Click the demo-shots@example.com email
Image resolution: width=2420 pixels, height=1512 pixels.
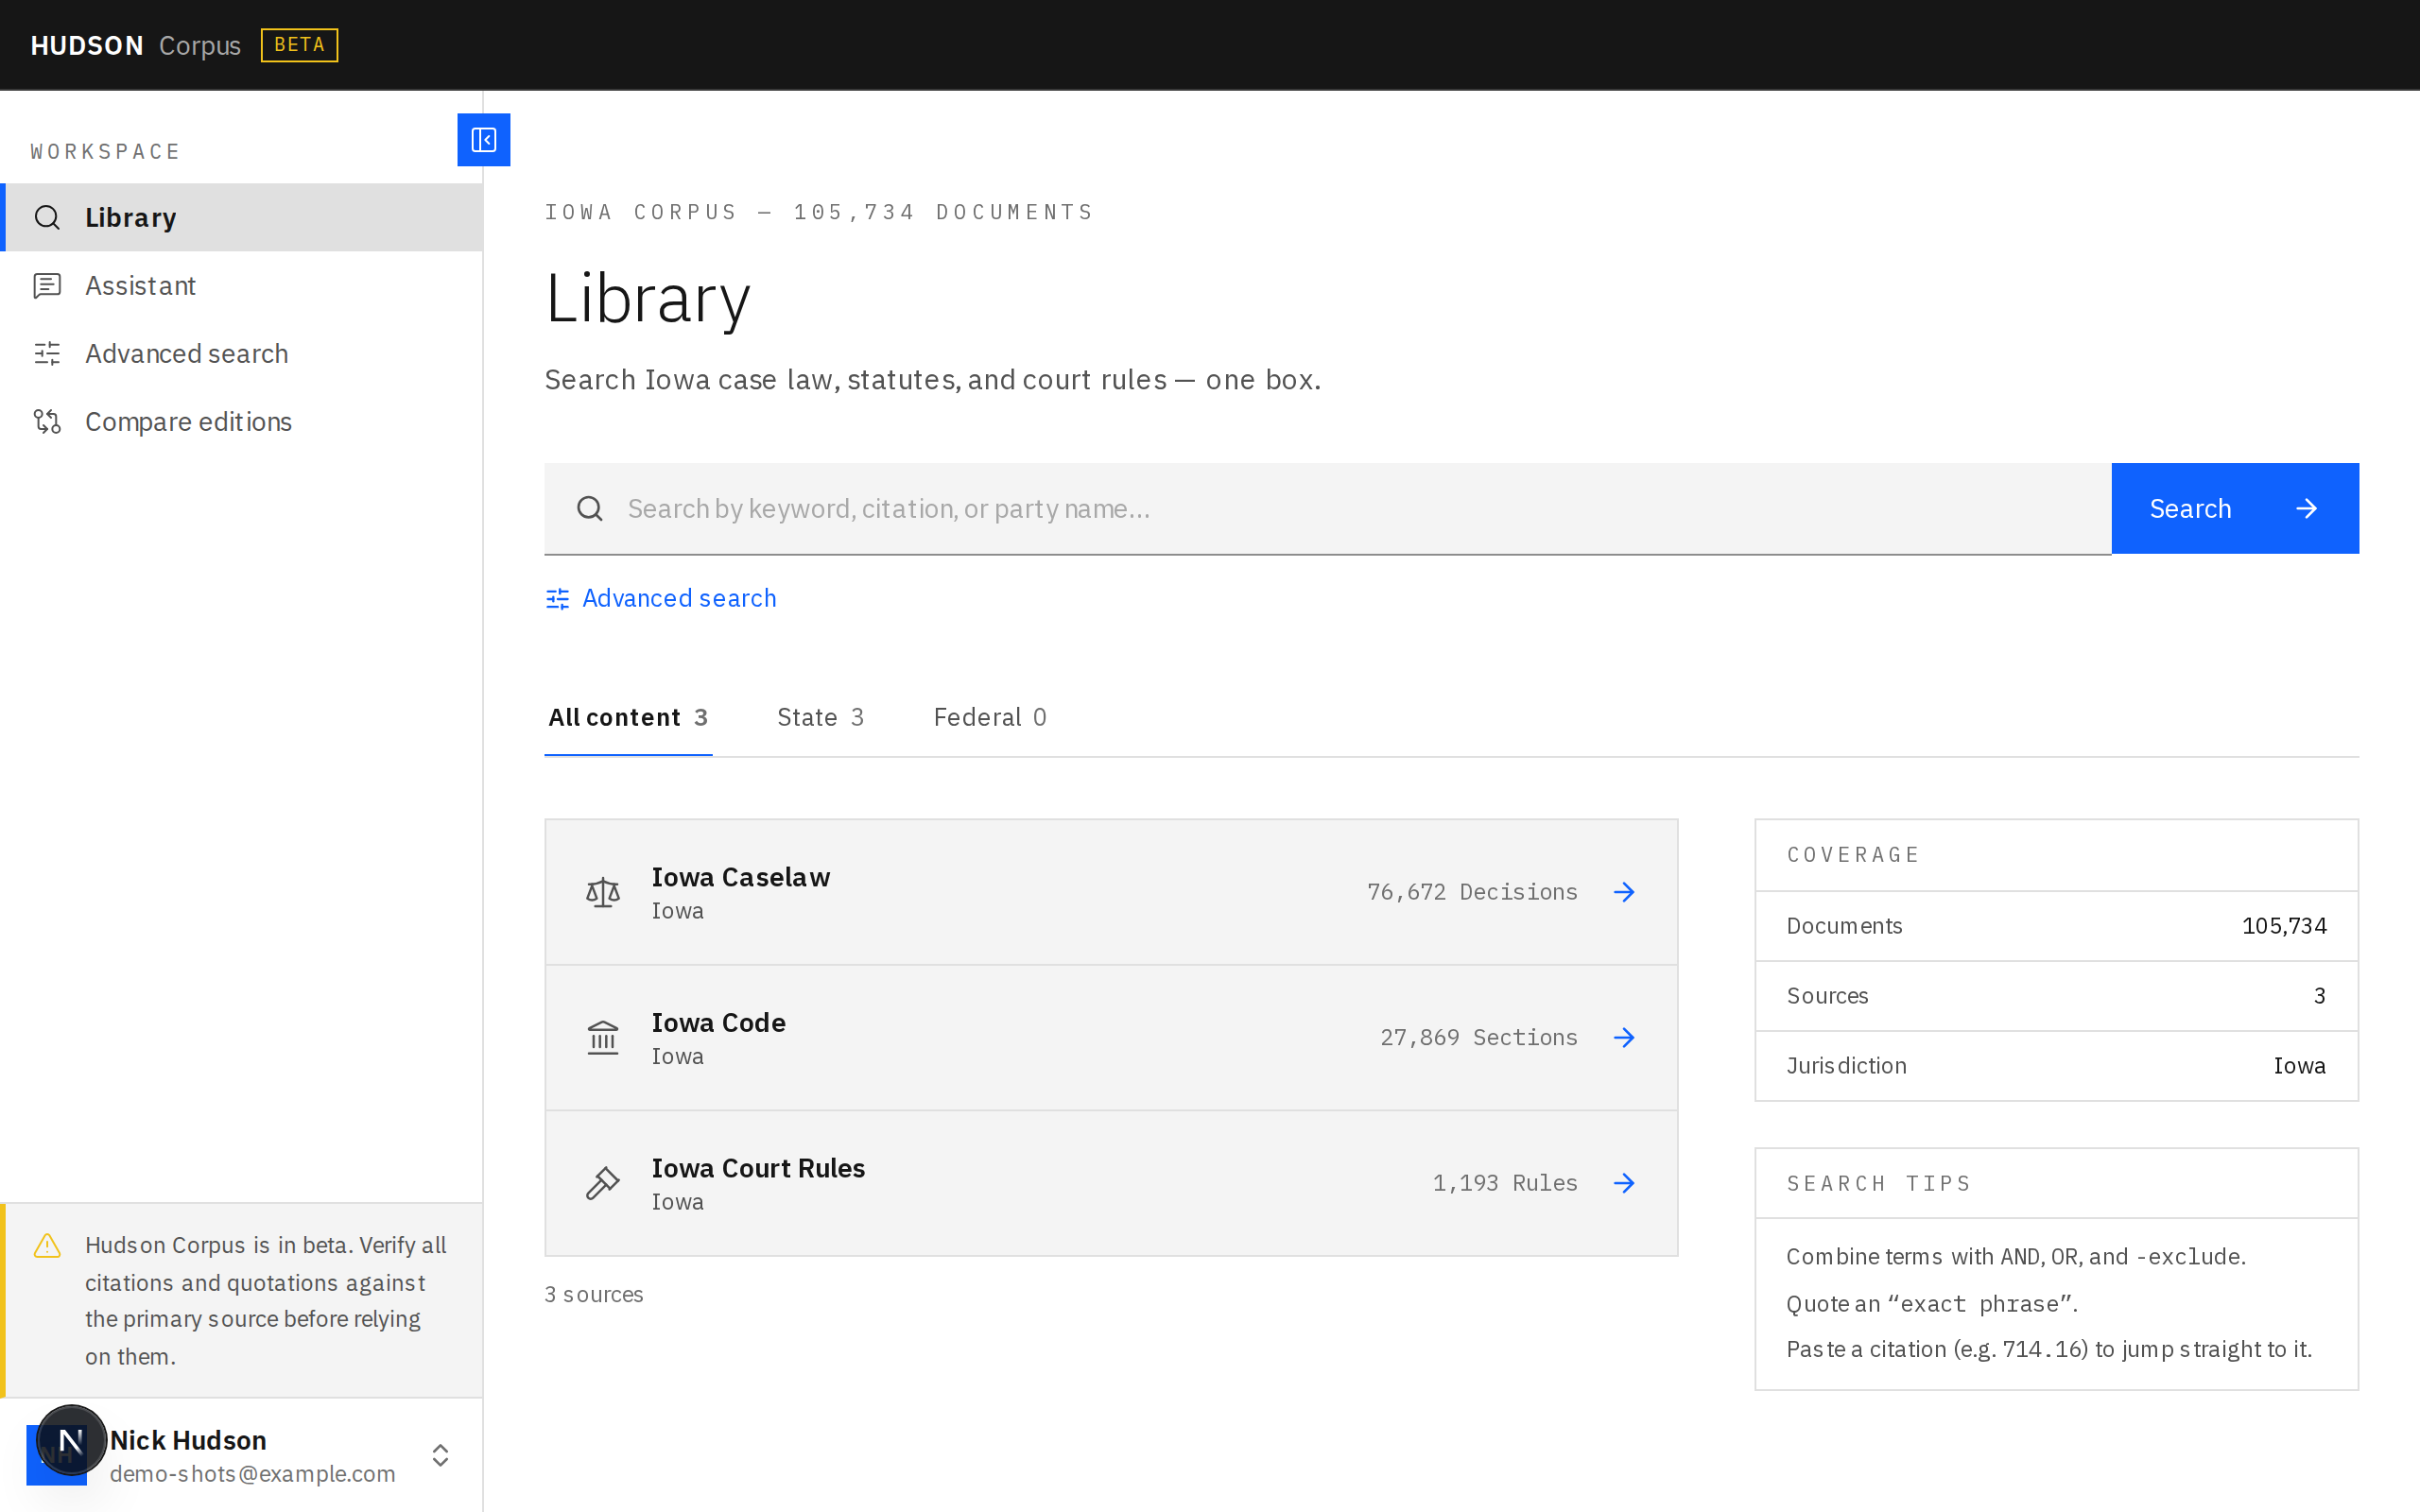(x=253, y=1474)
